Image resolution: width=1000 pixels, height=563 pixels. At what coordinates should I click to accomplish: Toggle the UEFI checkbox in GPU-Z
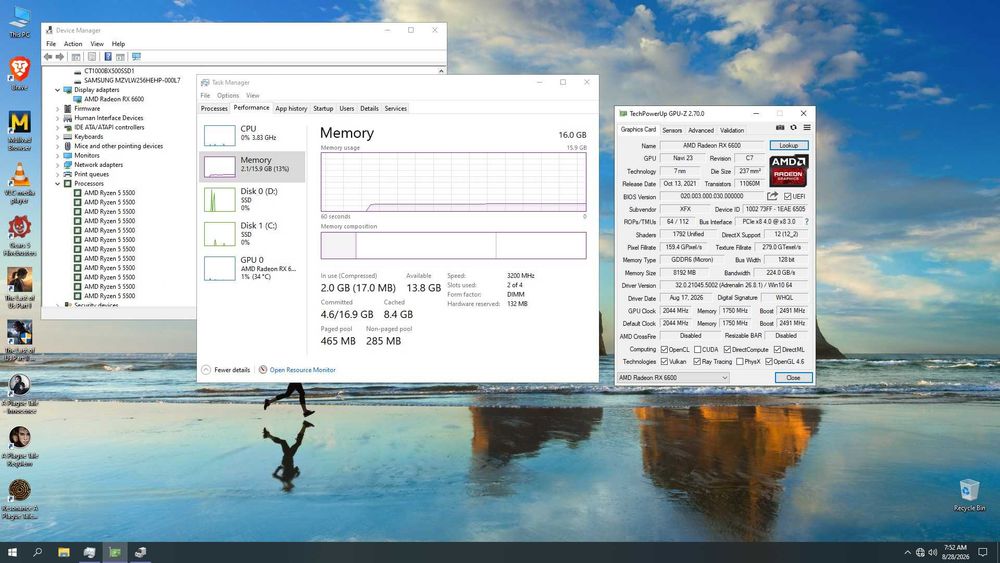coord(788,196)
